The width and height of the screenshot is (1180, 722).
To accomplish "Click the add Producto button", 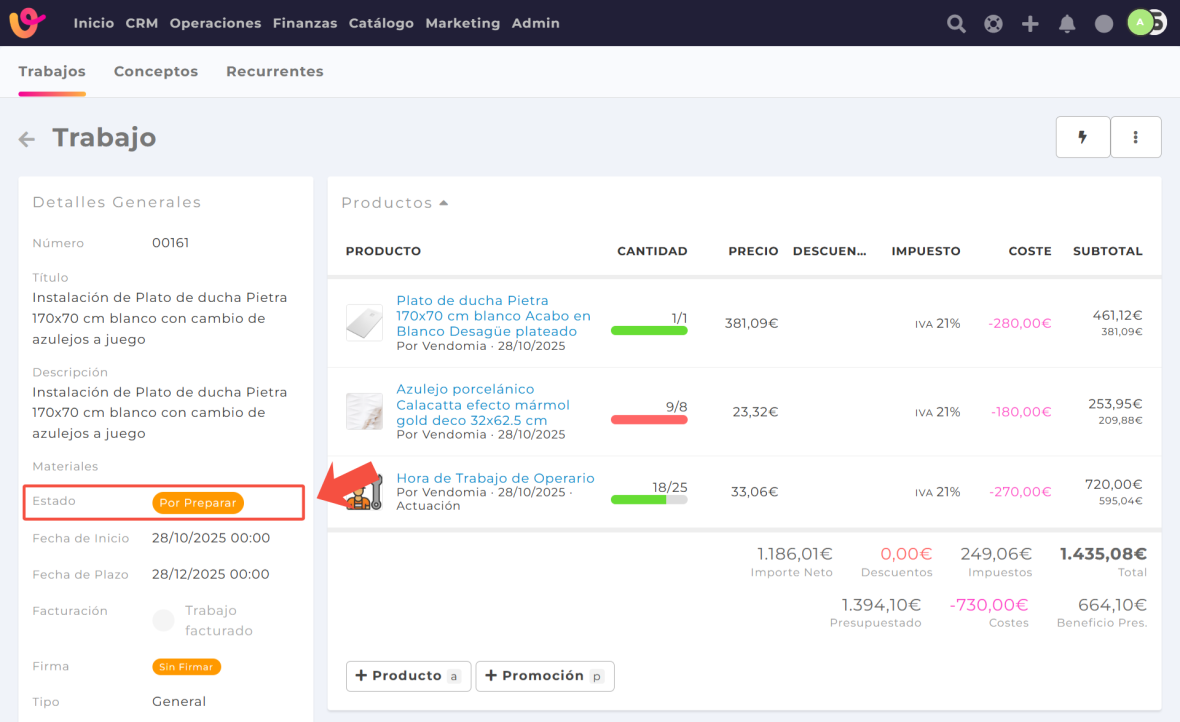I will [408, 676].
